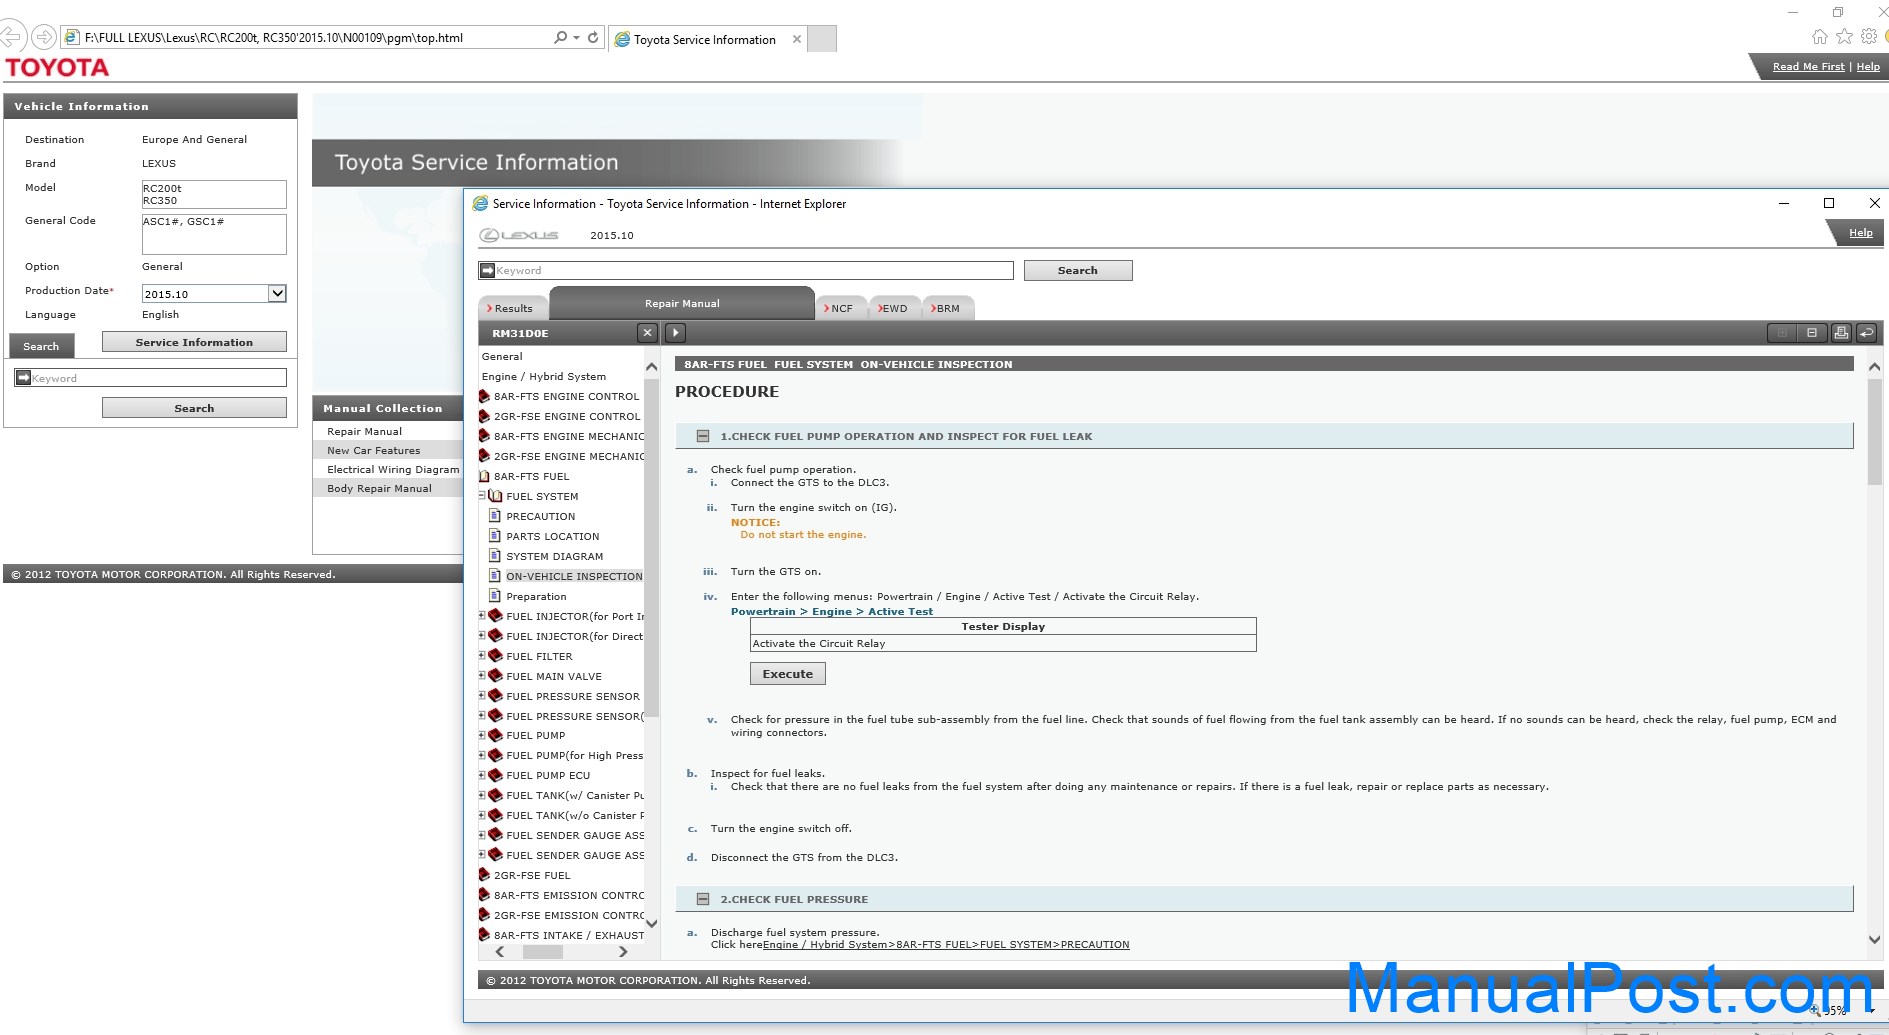Follow the PRECAUTION path link in section 2
The height and width of the screenshot is (1035, 1889).
(x=946, y=945)
